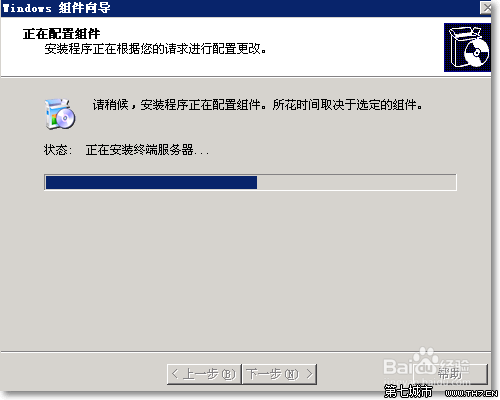
Task: Close the Windows Components Wizard window
Action: click(486, 8)
